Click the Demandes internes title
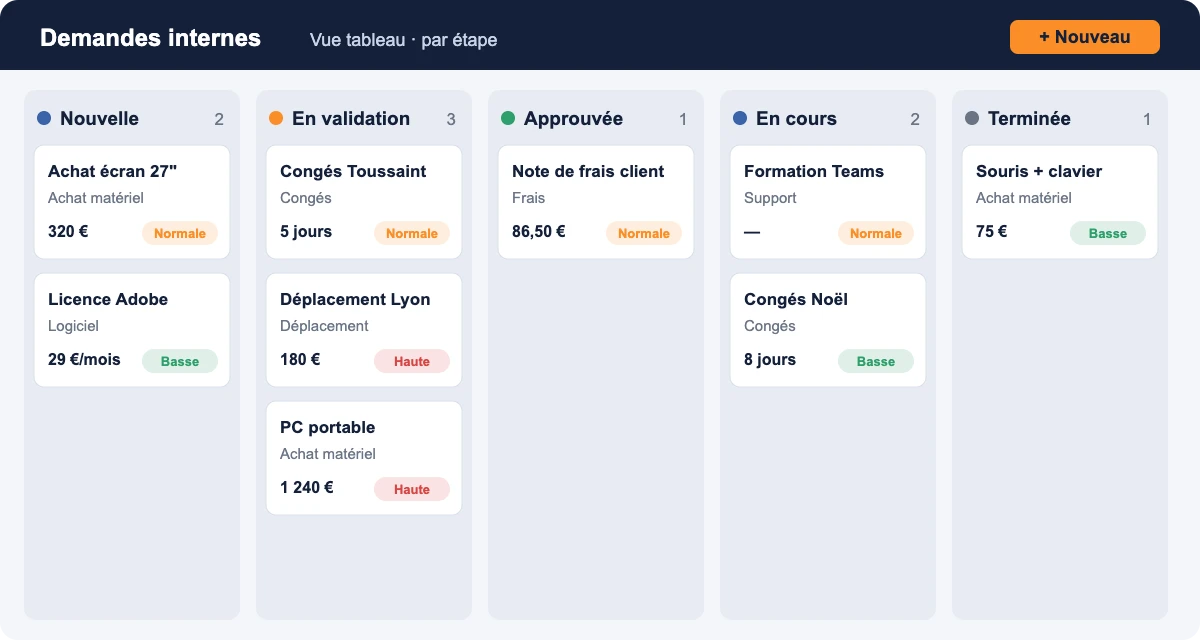 (x=150, y=38)
